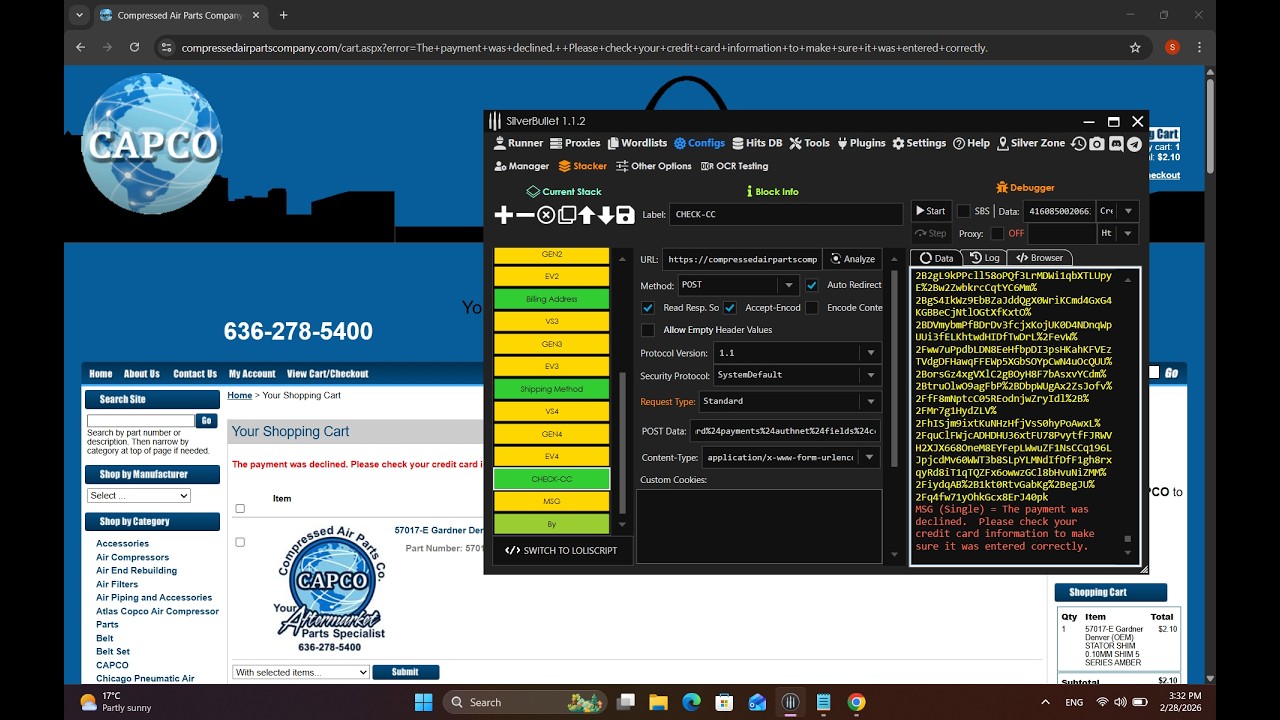Click the Start button in the debugger
1280x720 pixels.
click(930, 211)
